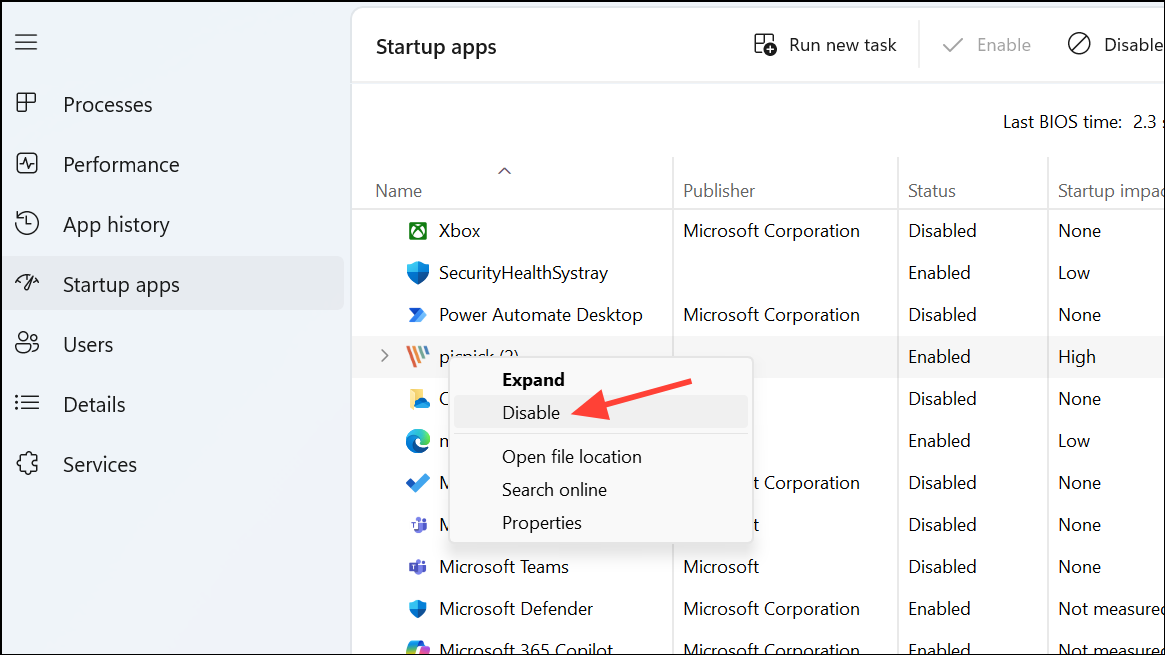Choose Disable from the context menu
Image resolution: width=1165 pixels, height=655 pixels.
pyautogui.click(x=531, y=412)
